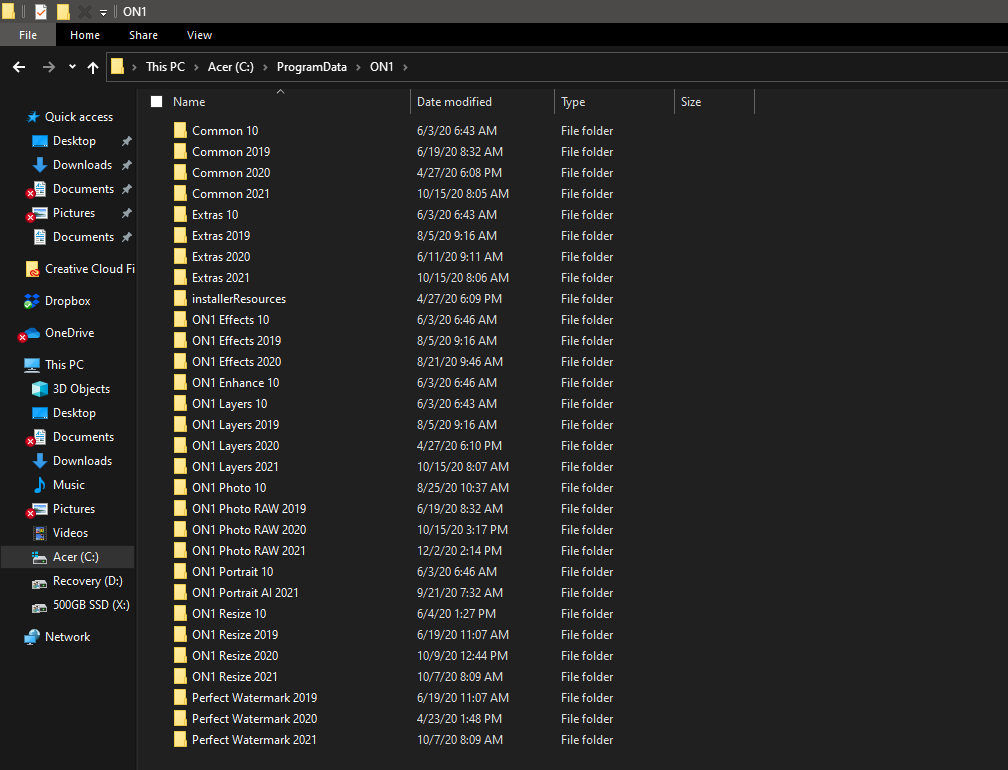1008x770 pixels.
Task: Switch to the View ribbon tab
Action: click(199, 35)
